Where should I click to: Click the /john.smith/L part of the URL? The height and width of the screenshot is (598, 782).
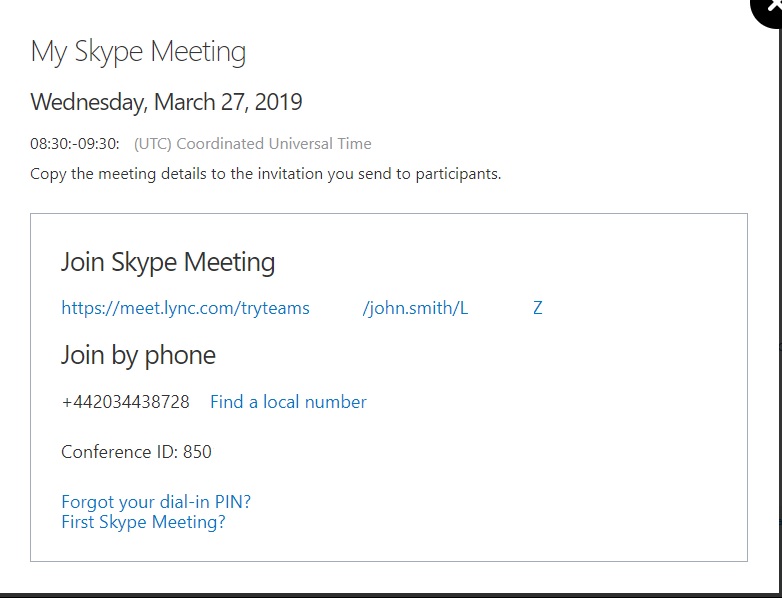[415, 308]
